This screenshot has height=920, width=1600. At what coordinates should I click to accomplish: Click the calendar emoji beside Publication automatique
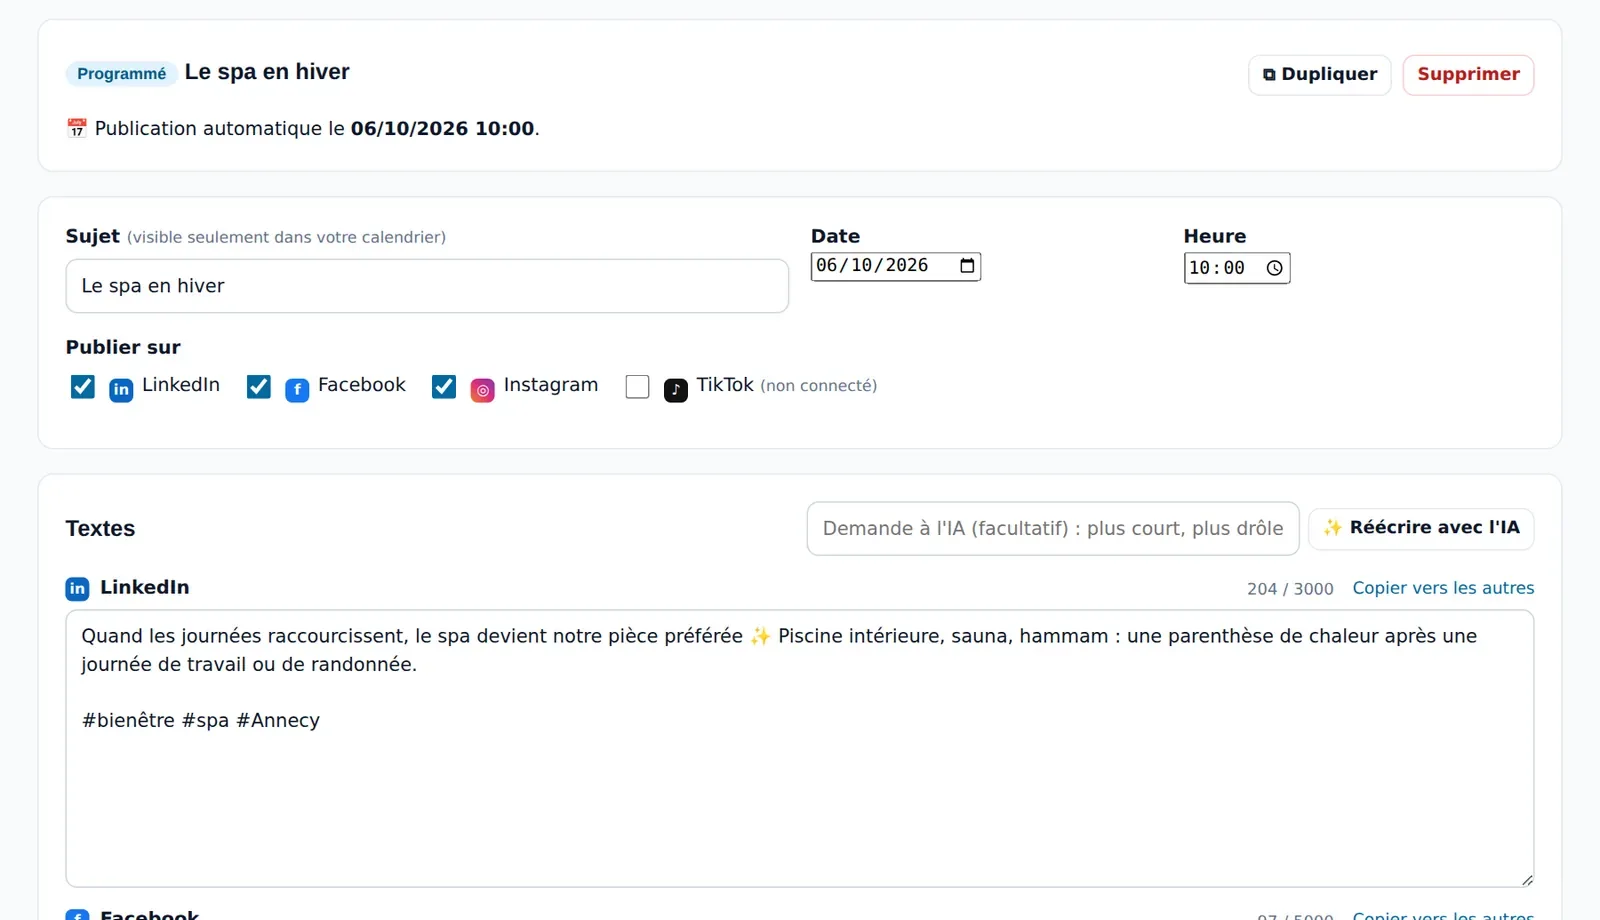click(77, 128)
